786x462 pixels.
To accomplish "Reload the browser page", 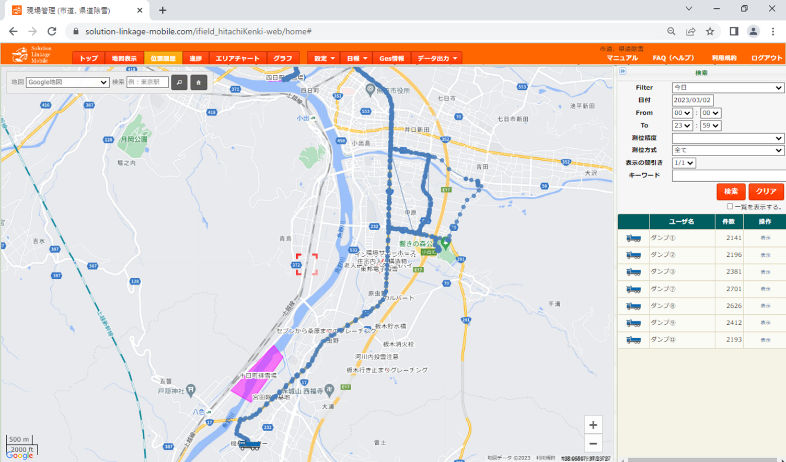I will (x=52, y=31).
